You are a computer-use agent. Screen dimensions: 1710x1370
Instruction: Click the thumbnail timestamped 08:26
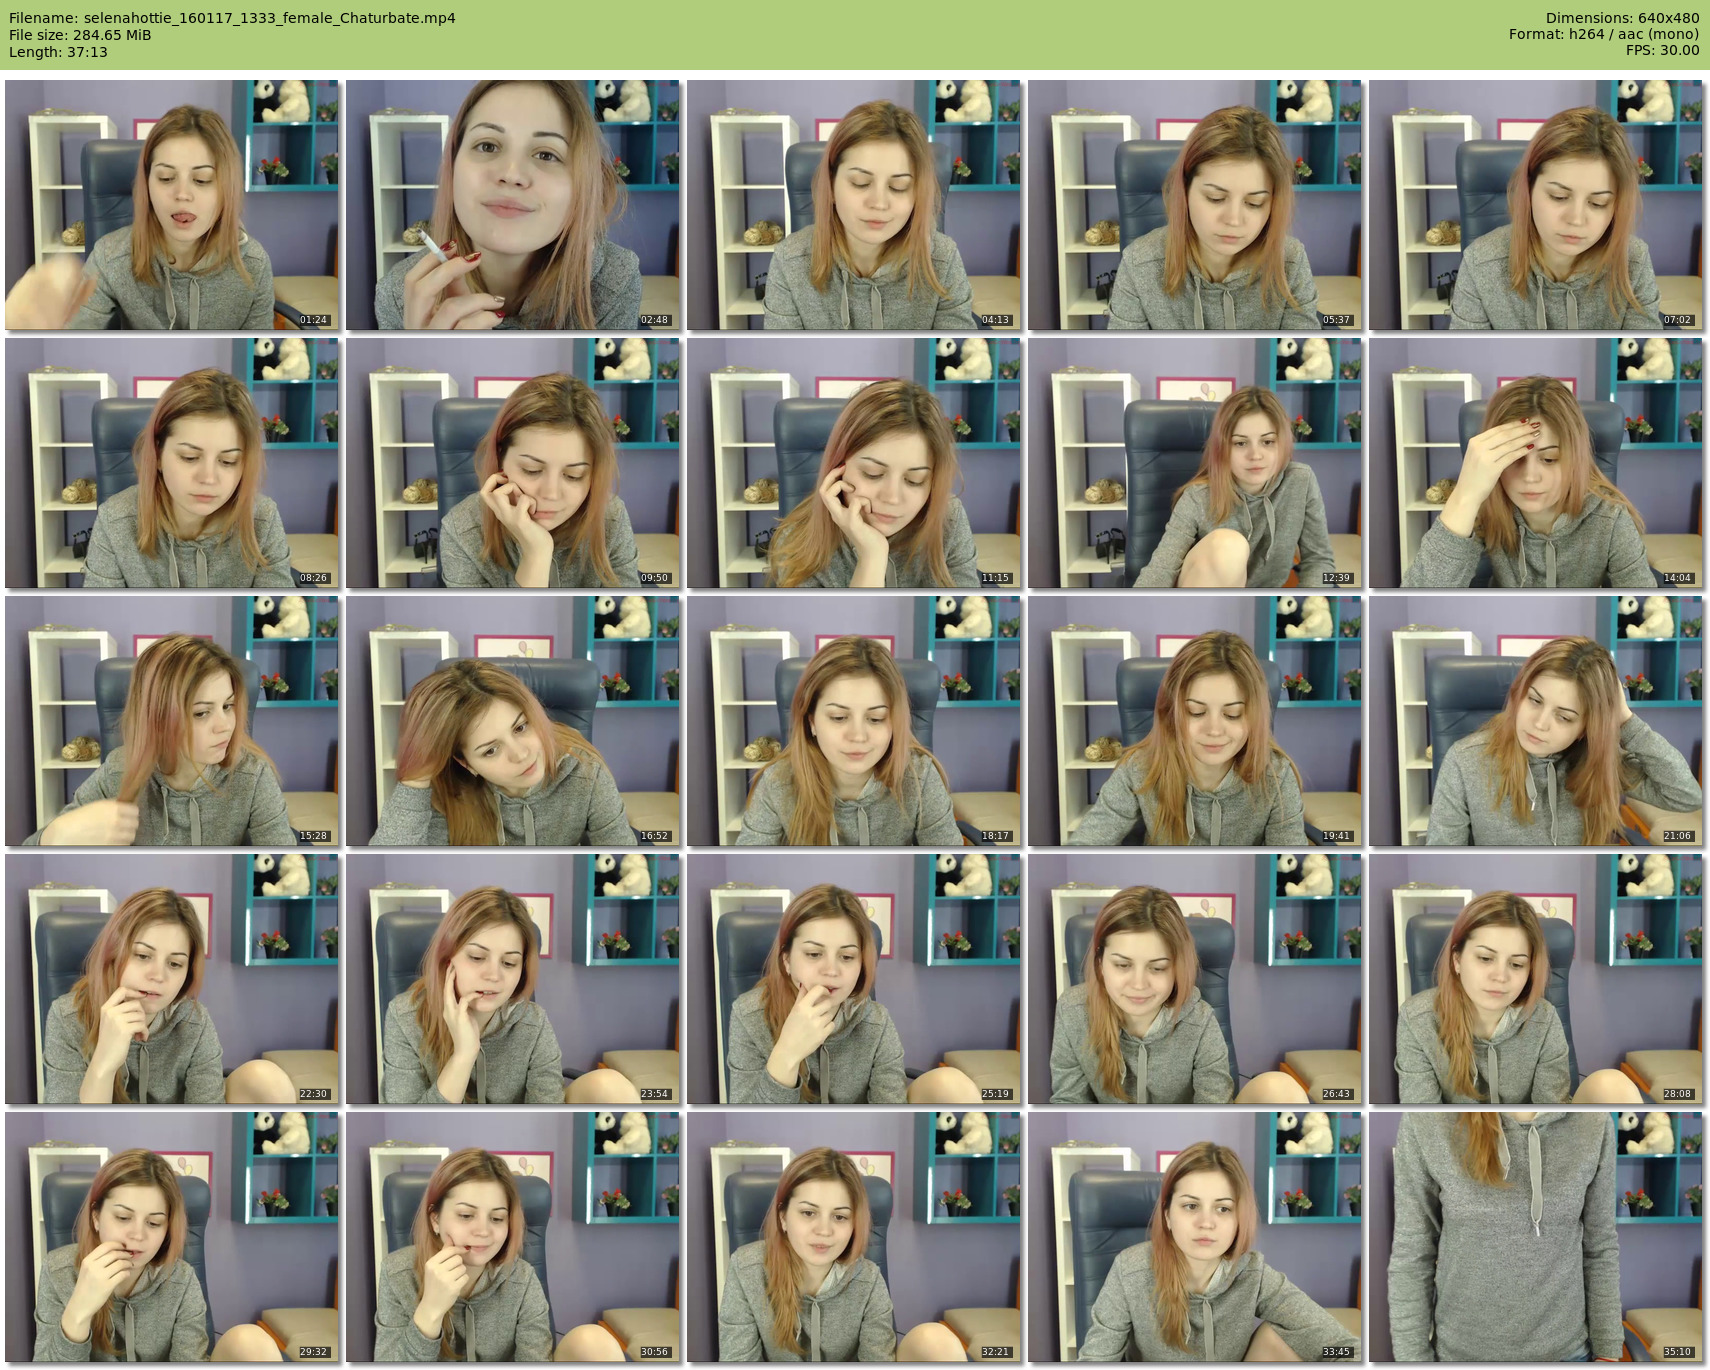171,463
